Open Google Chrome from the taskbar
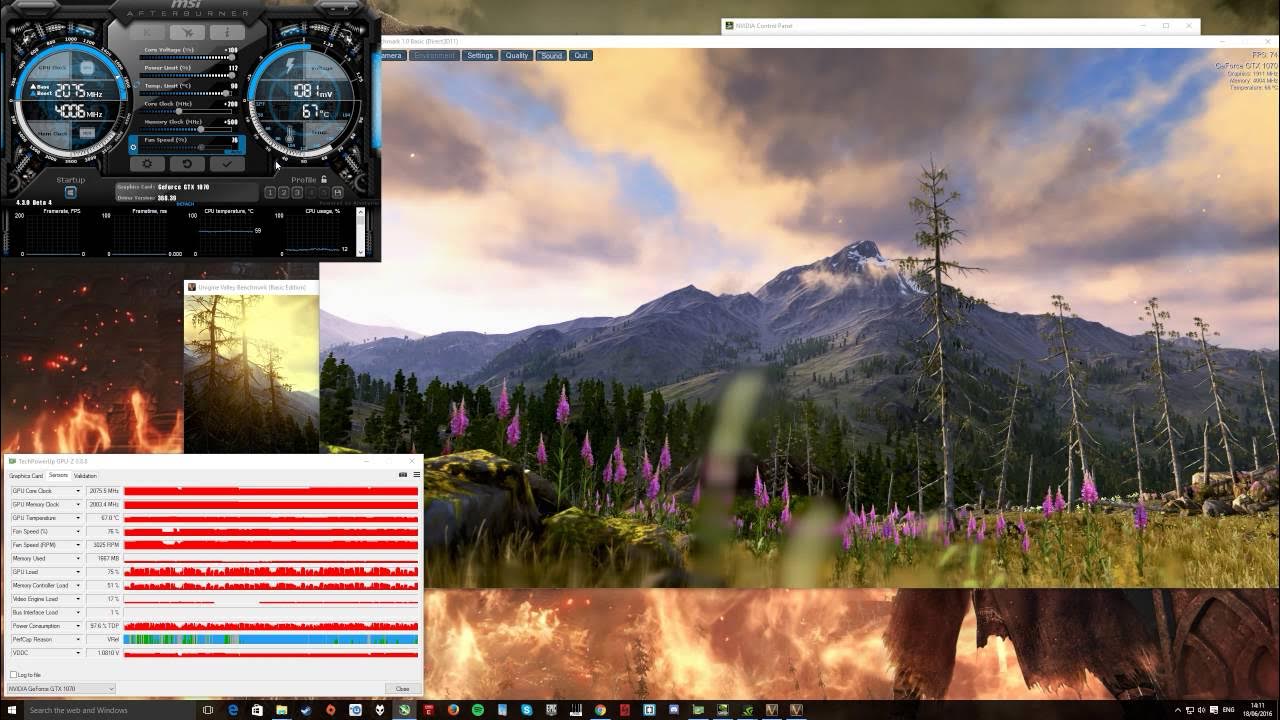 coord(600,710)
